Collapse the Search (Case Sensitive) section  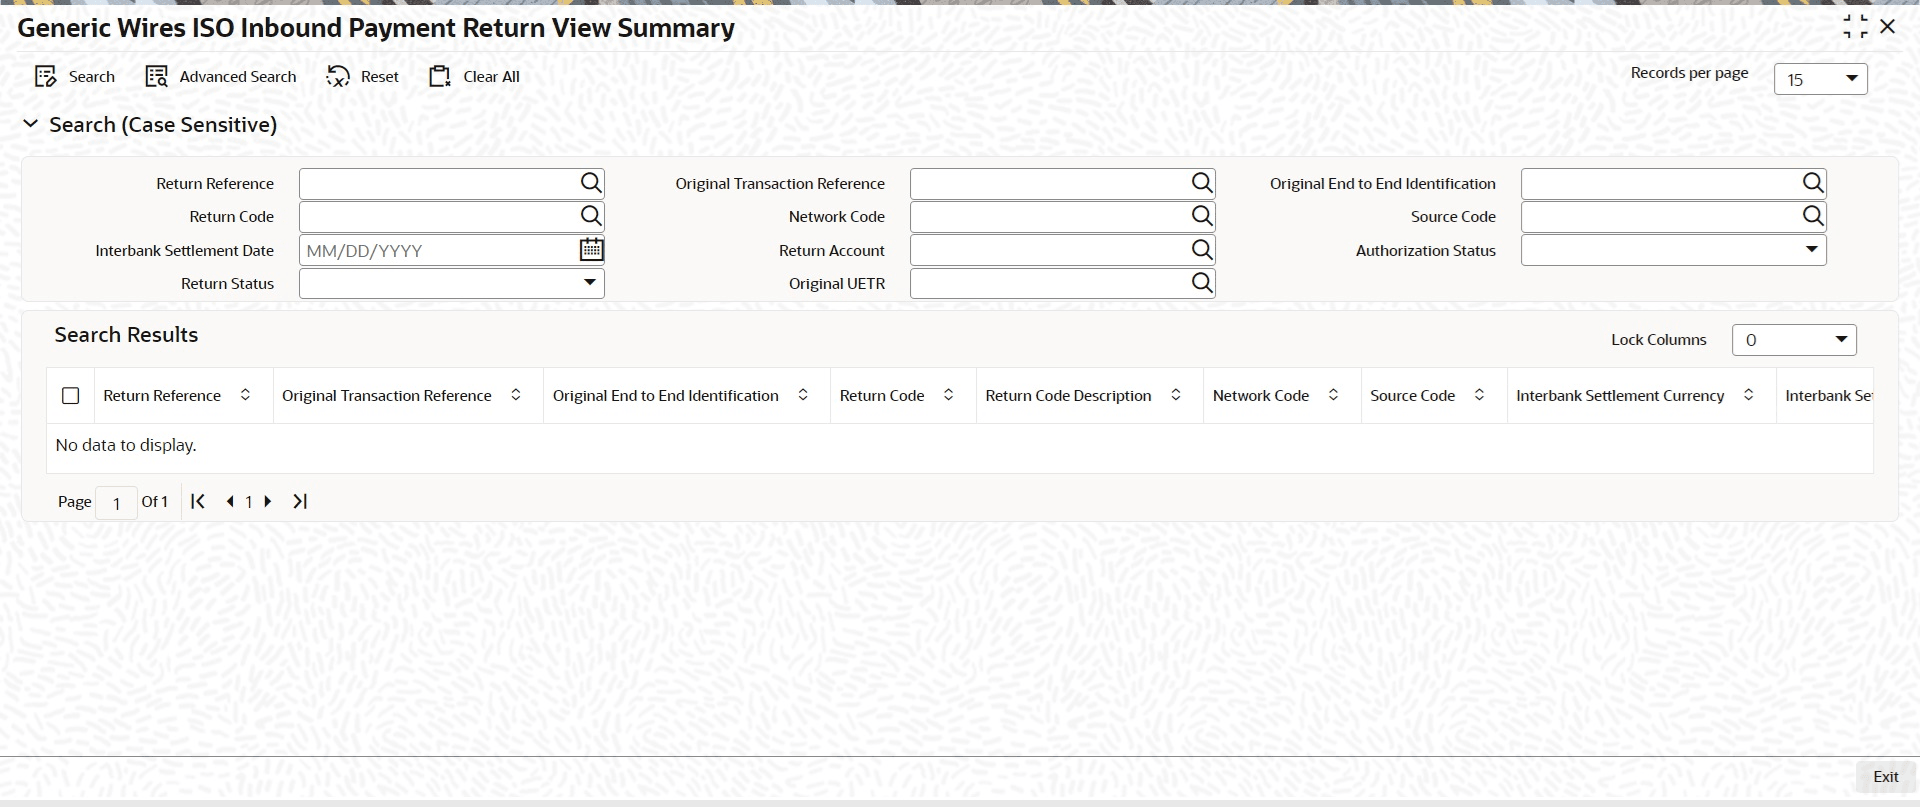click(31, 124)
